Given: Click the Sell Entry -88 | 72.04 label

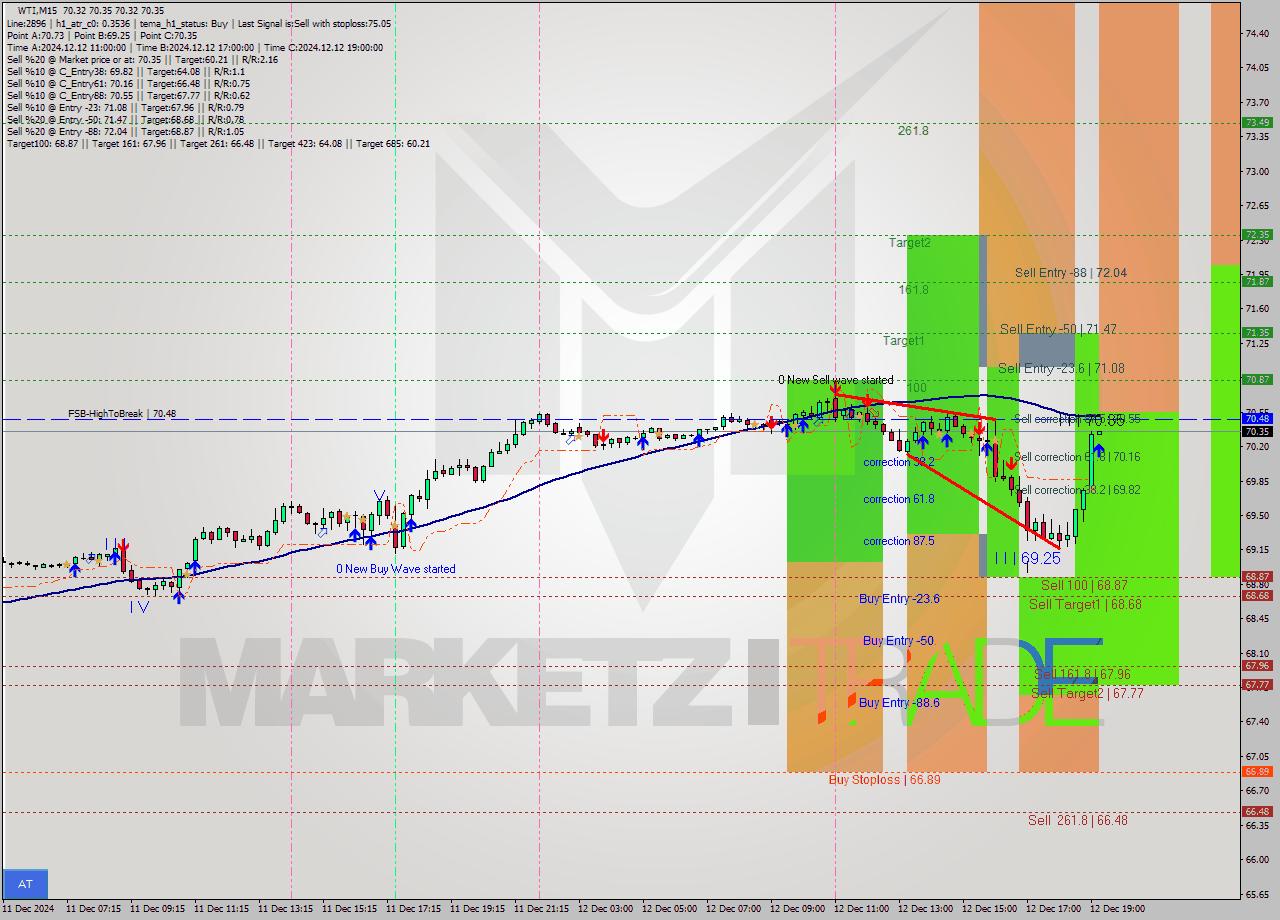Looking at the screenshot, I should pyautogui.click(x=1071, y=273).
